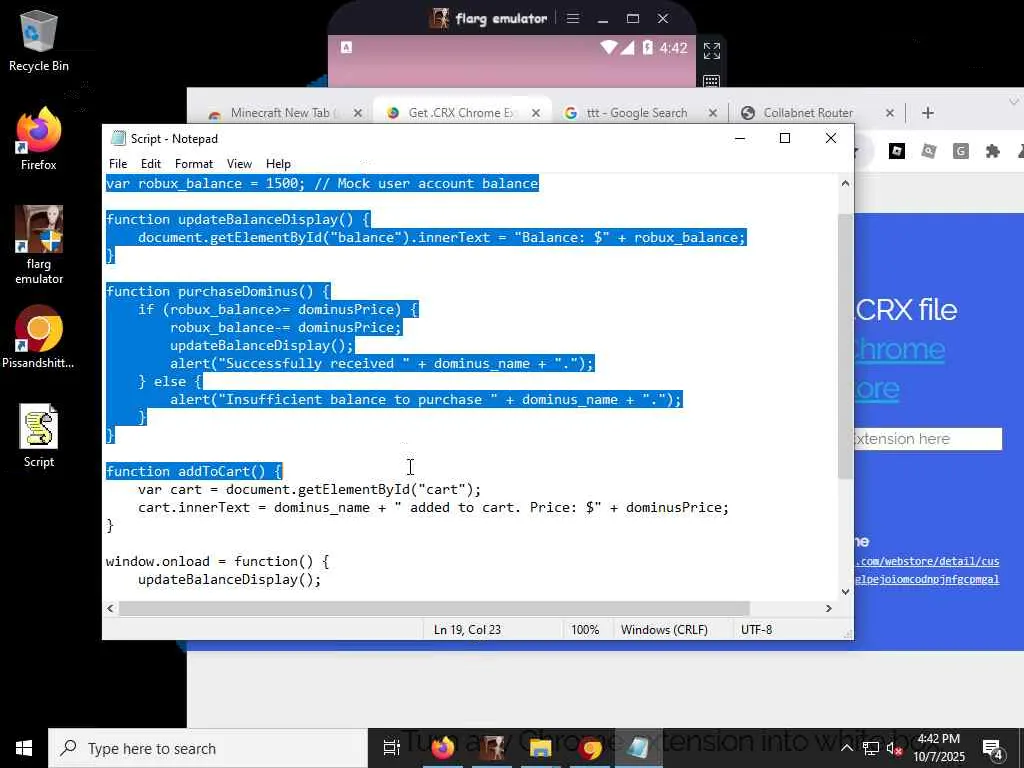Open Notepad File menu

click(118, 164)
